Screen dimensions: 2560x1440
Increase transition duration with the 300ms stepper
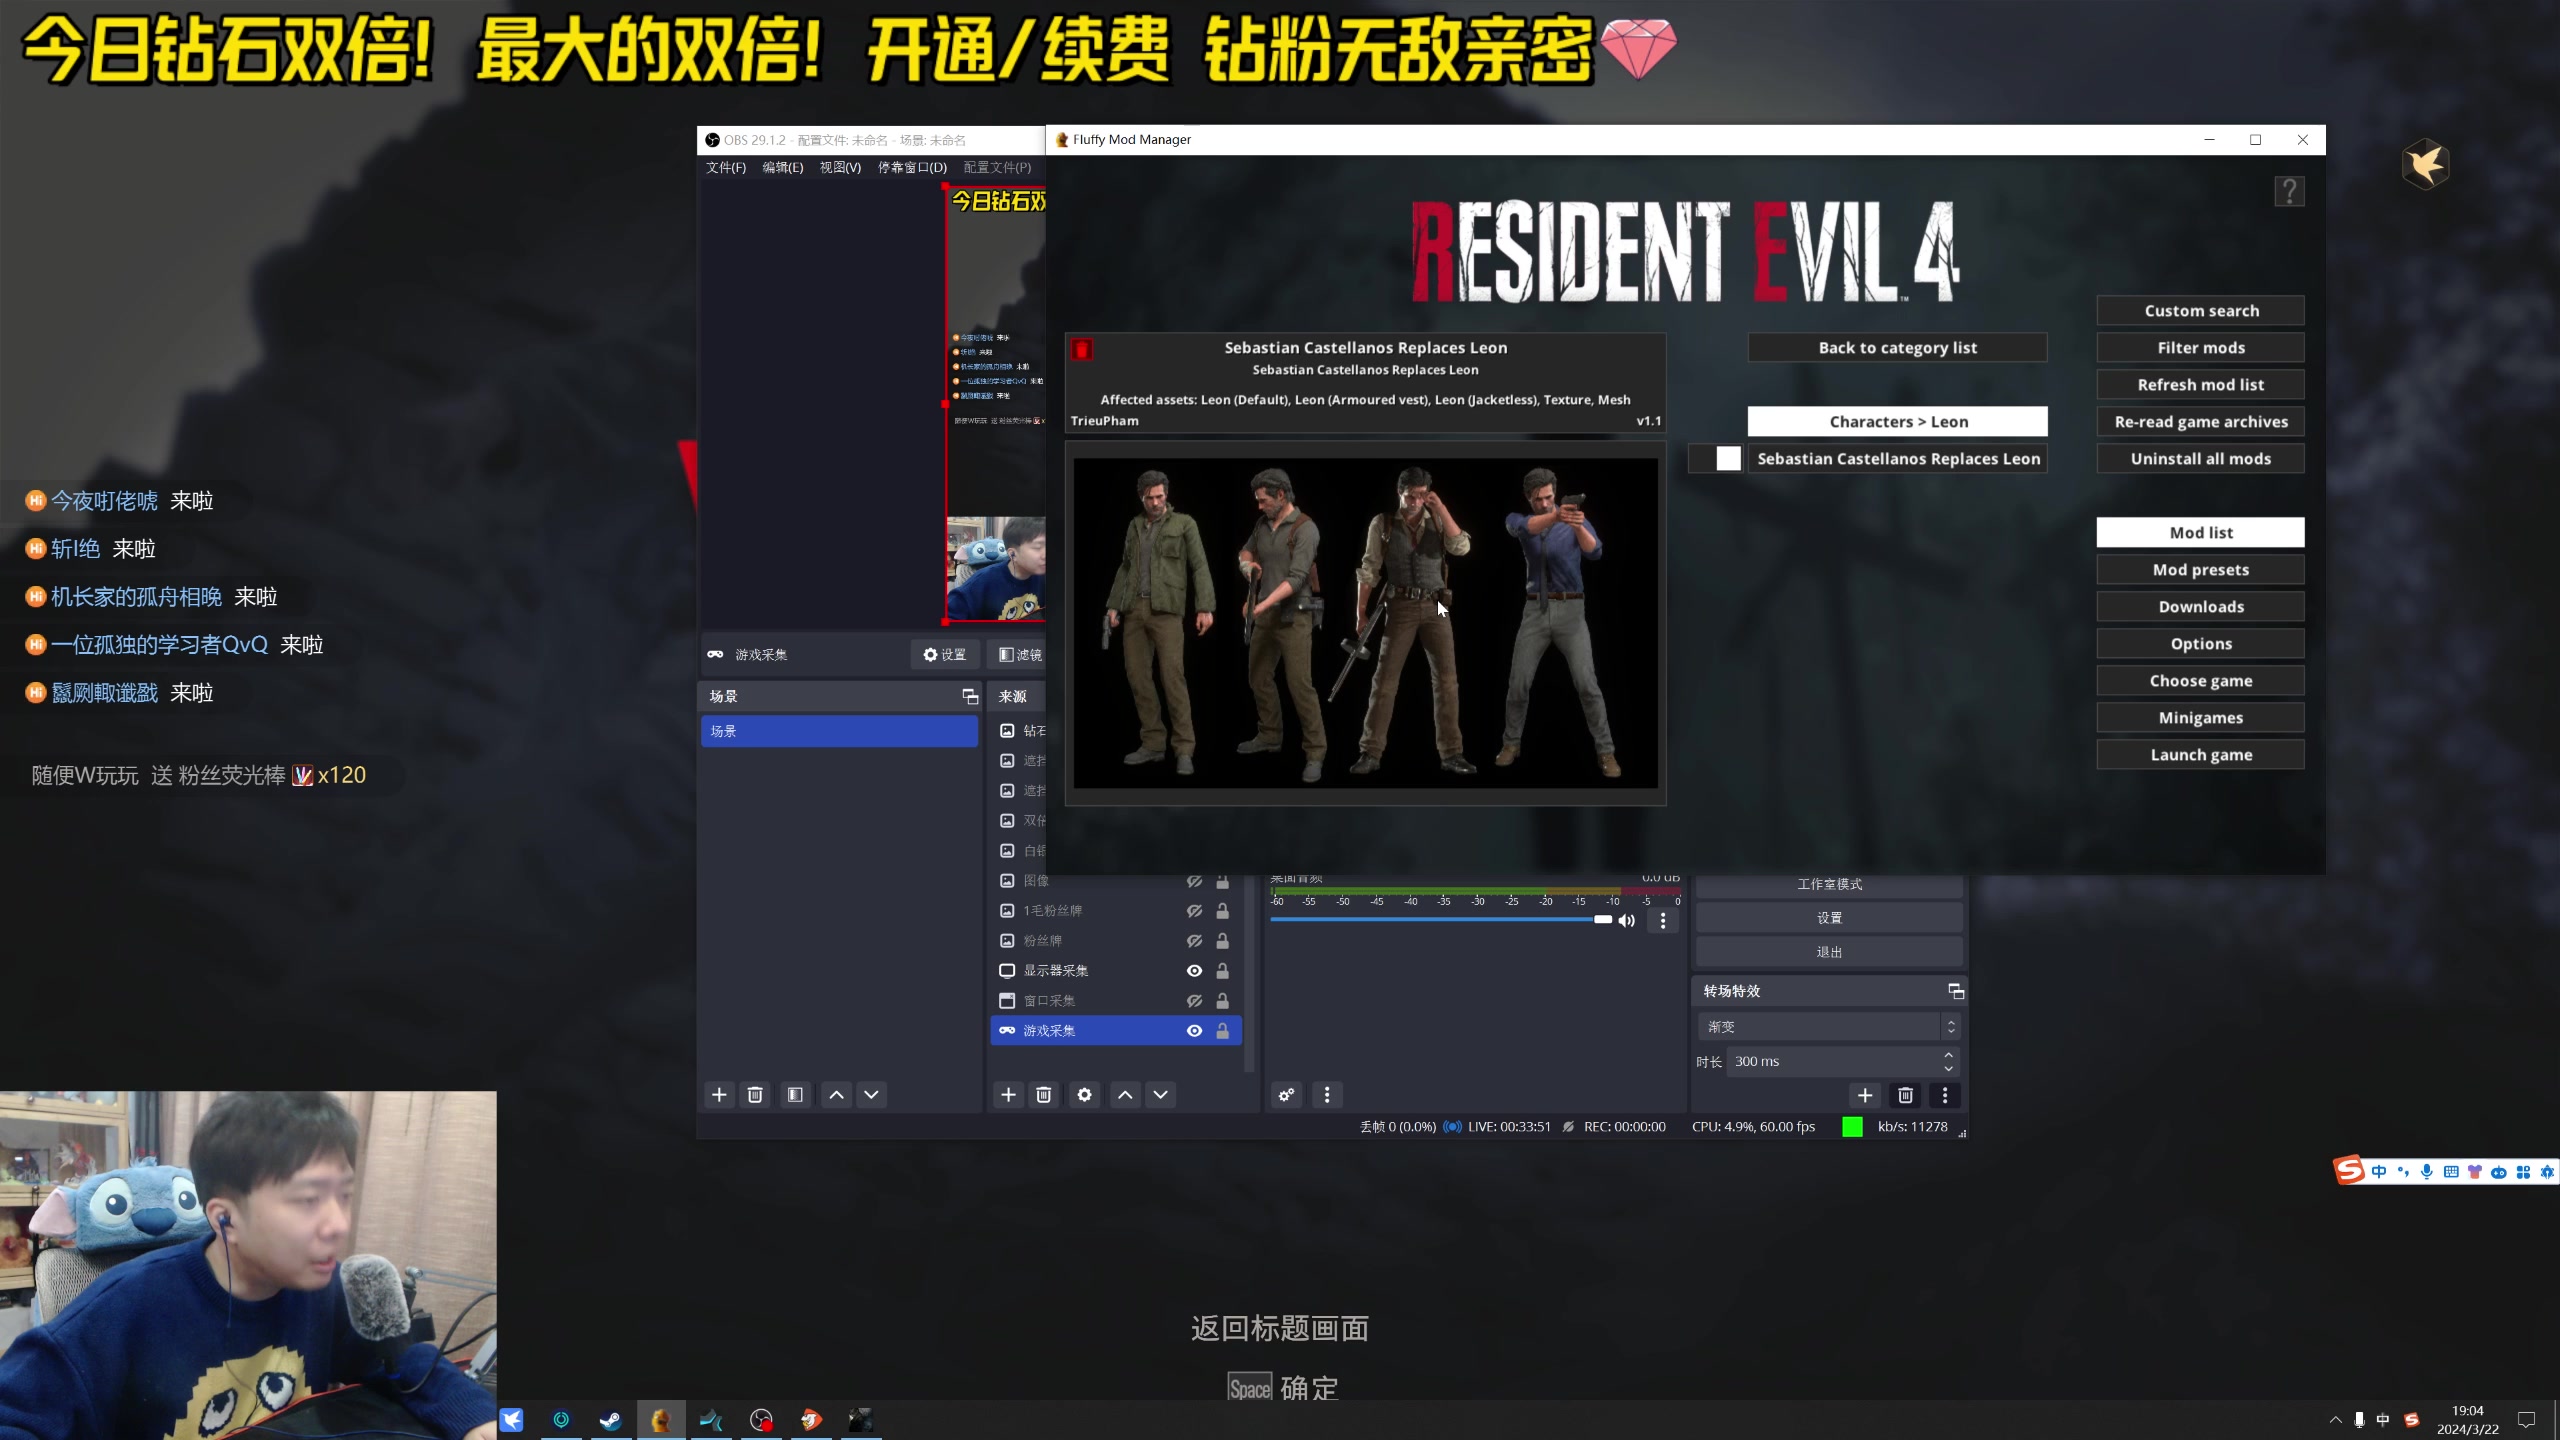point(1948,1055)
